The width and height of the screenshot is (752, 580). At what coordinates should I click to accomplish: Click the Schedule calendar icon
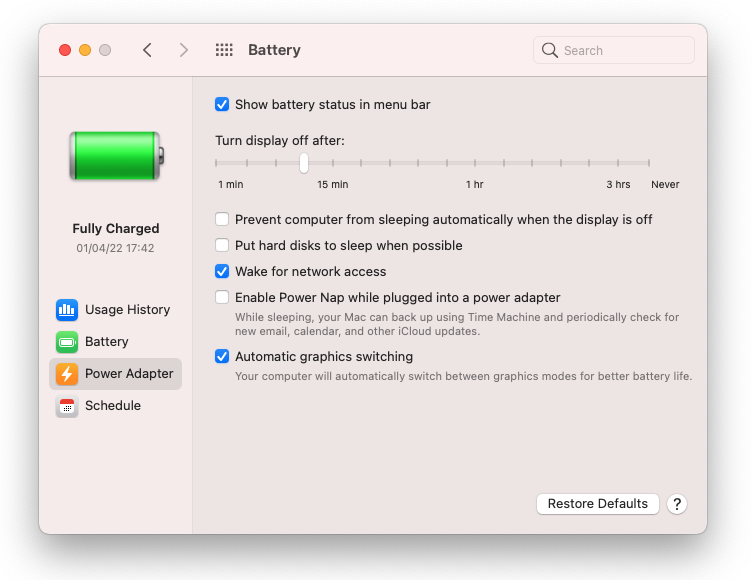coord(67,406)
